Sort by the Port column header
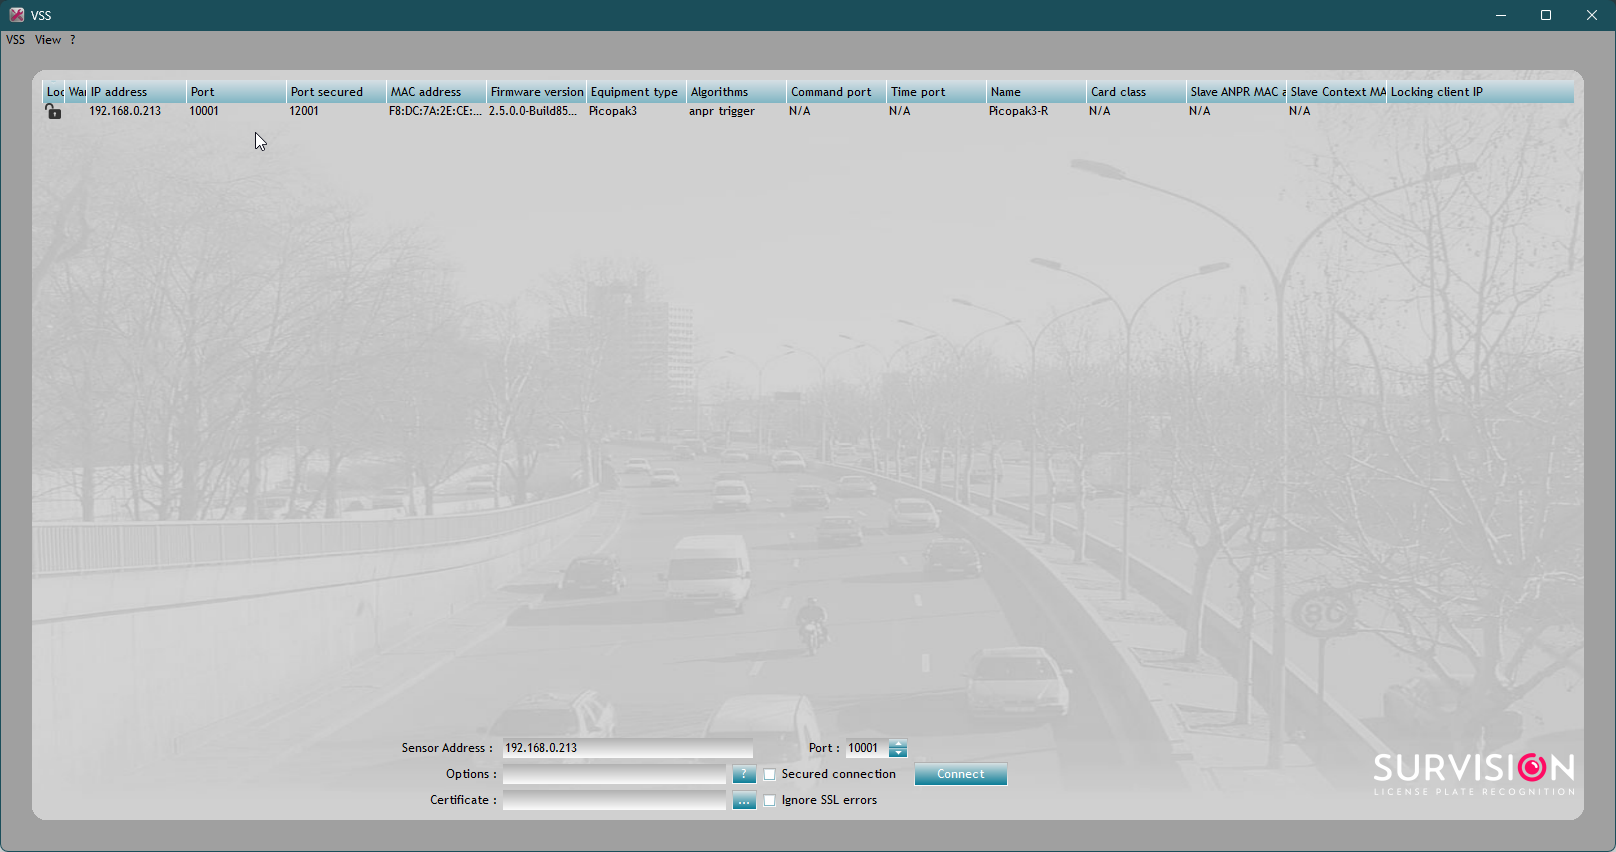 pos(236,92)
